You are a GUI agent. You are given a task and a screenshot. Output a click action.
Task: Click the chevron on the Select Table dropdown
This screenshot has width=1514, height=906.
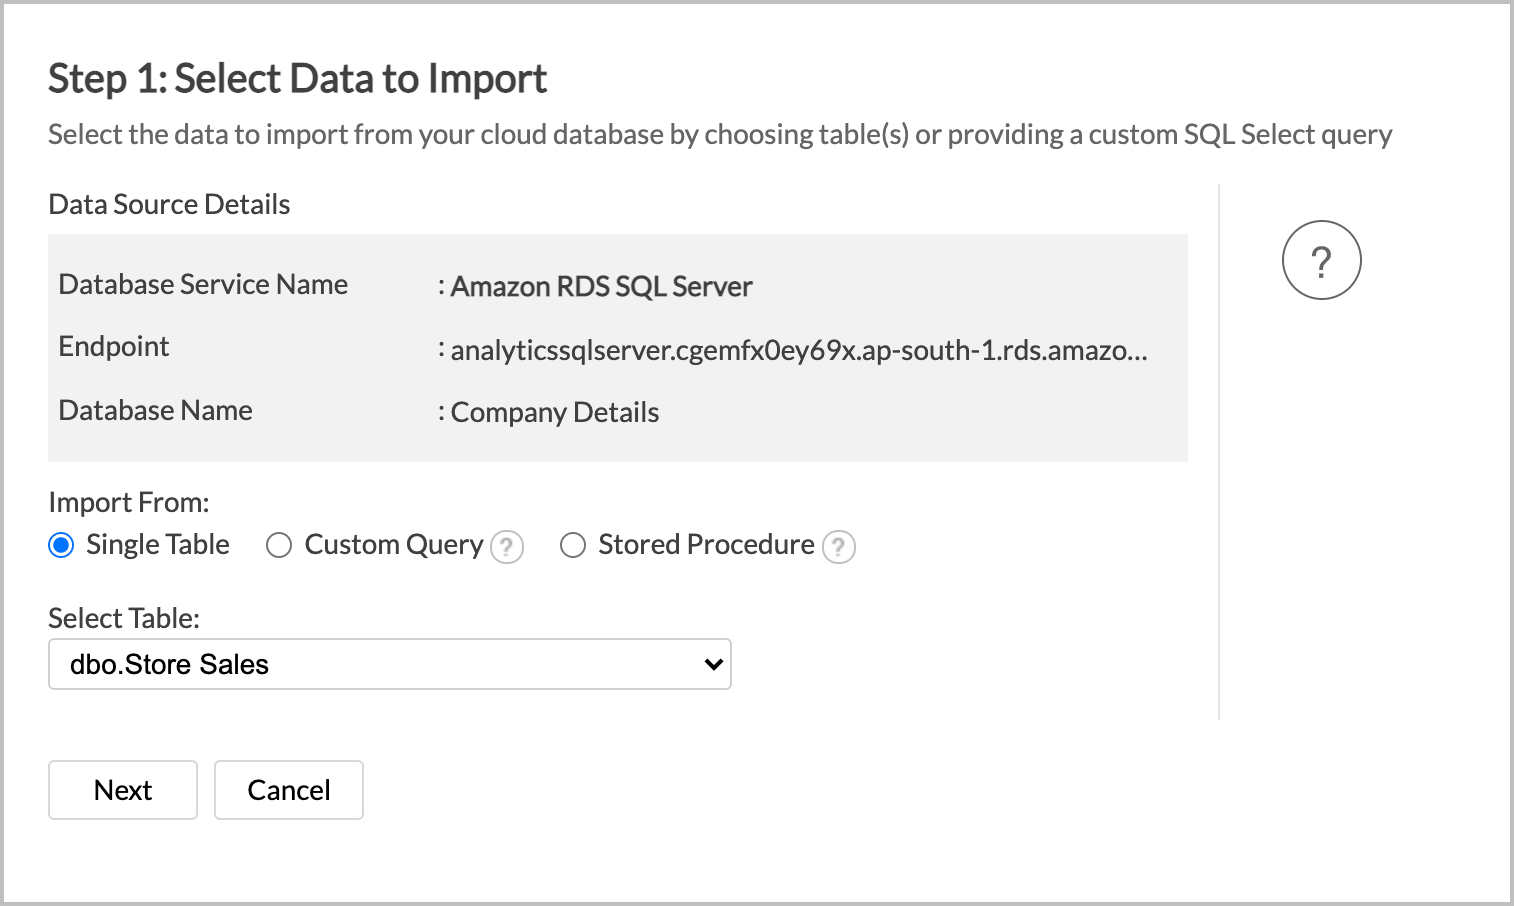point(711,663)
